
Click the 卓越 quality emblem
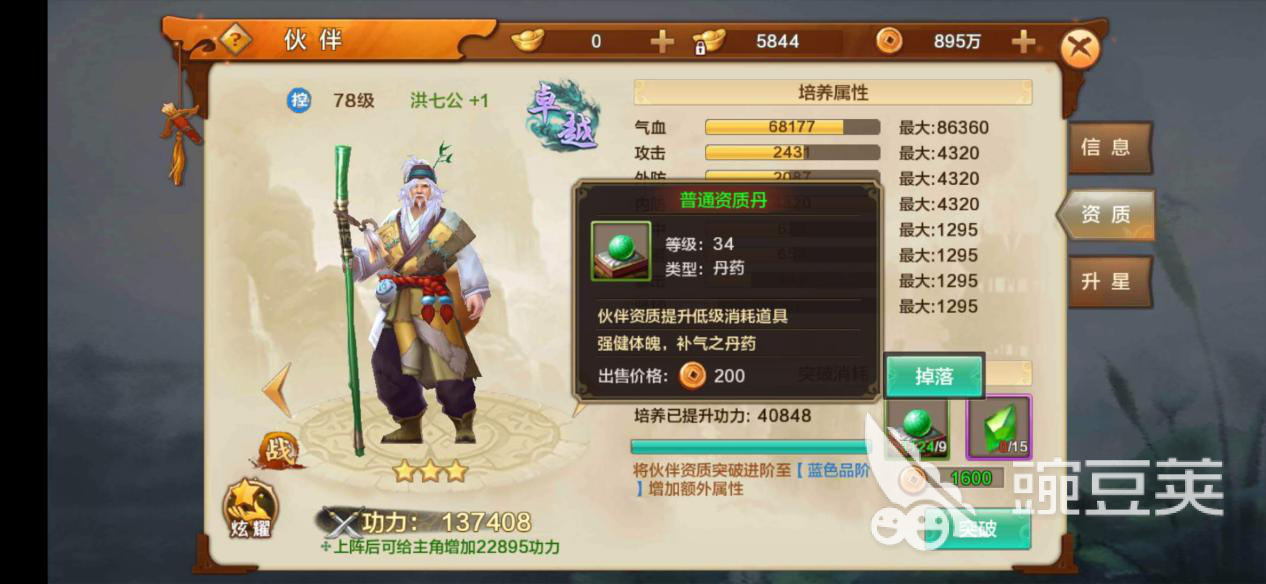564,117
